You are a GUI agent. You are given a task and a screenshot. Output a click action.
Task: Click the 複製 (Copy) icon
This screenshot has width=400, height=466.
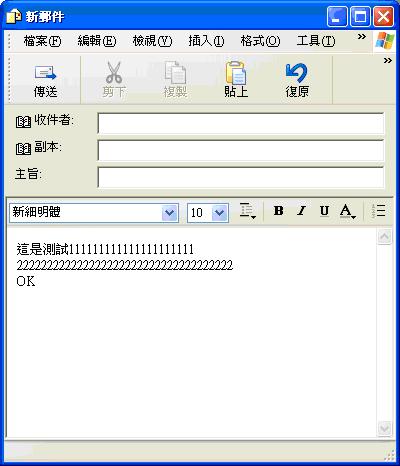pos(175,72)
